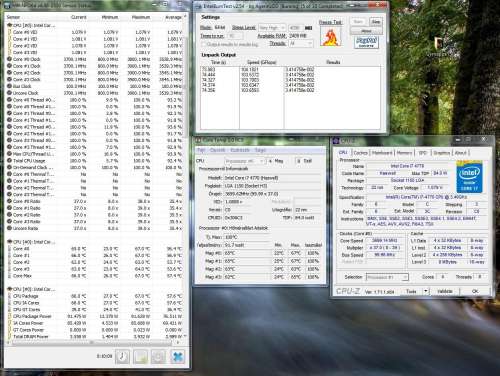
Task: Click the clock reset icon in HWiNFO footer
Action: click(123, 357)
